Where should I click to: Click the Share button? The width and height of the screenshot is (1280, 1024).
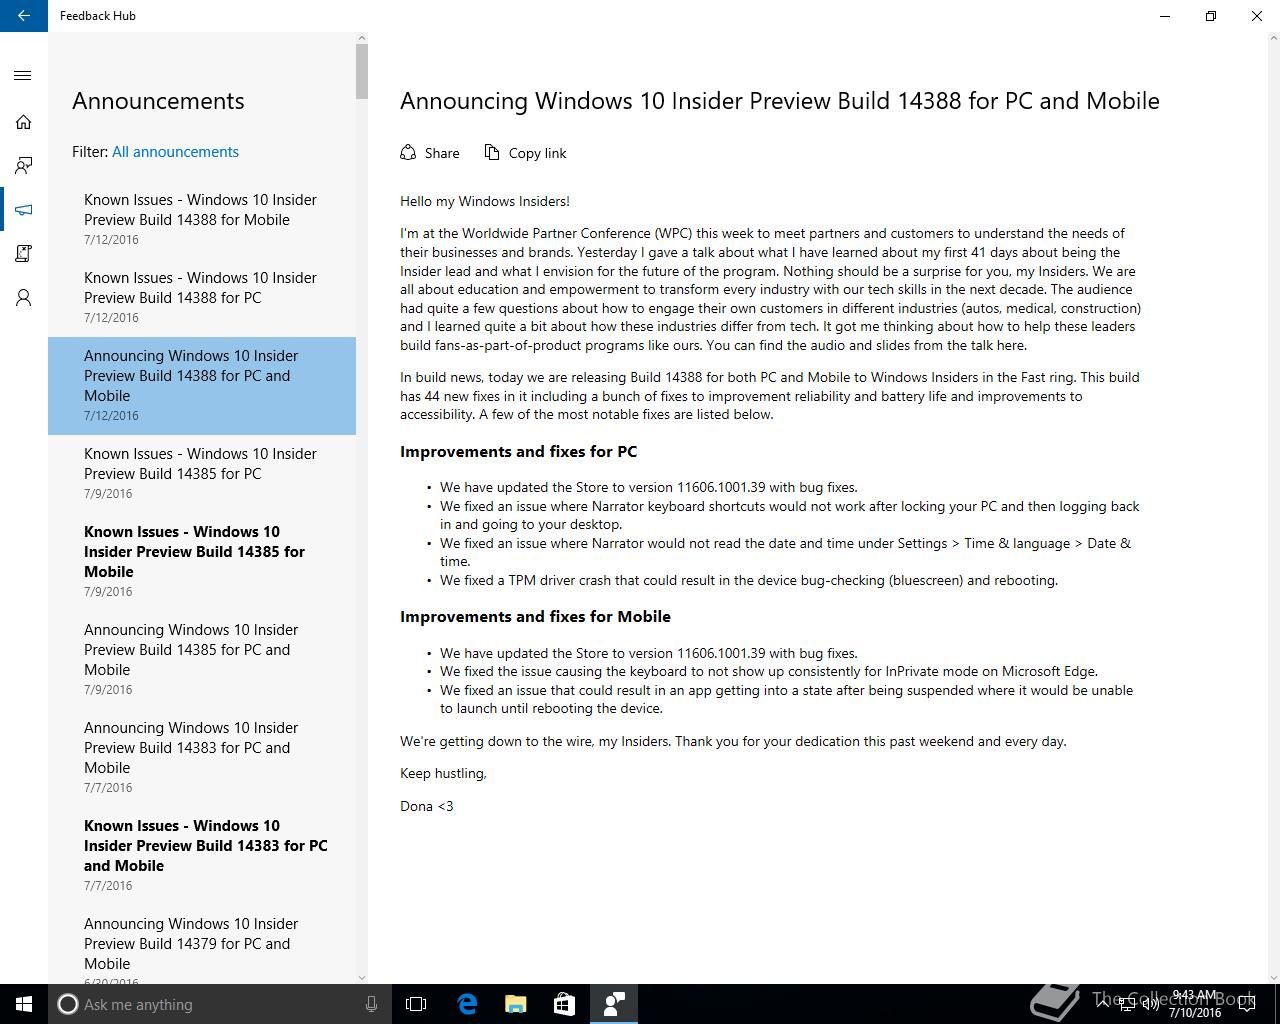click(430, 153)
